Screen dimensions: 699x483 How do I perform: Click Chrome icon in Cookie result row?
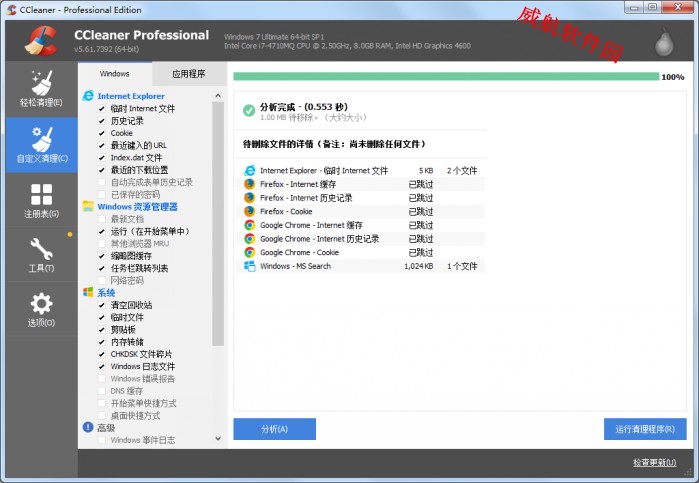250,252
